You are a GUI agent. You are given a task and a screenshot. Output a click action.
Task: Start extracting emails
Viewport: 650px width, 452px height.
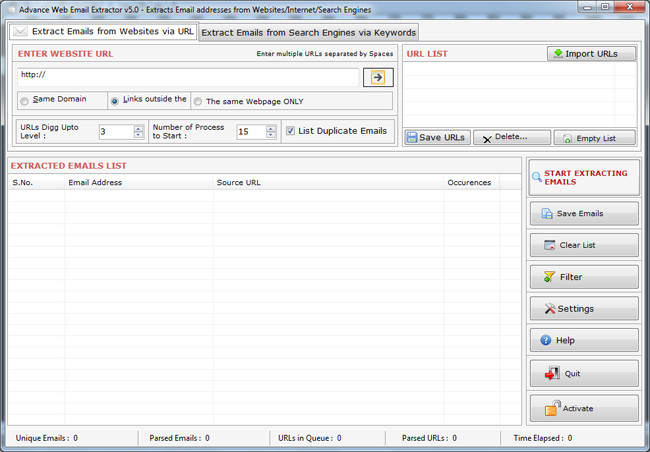pos(584,177)
